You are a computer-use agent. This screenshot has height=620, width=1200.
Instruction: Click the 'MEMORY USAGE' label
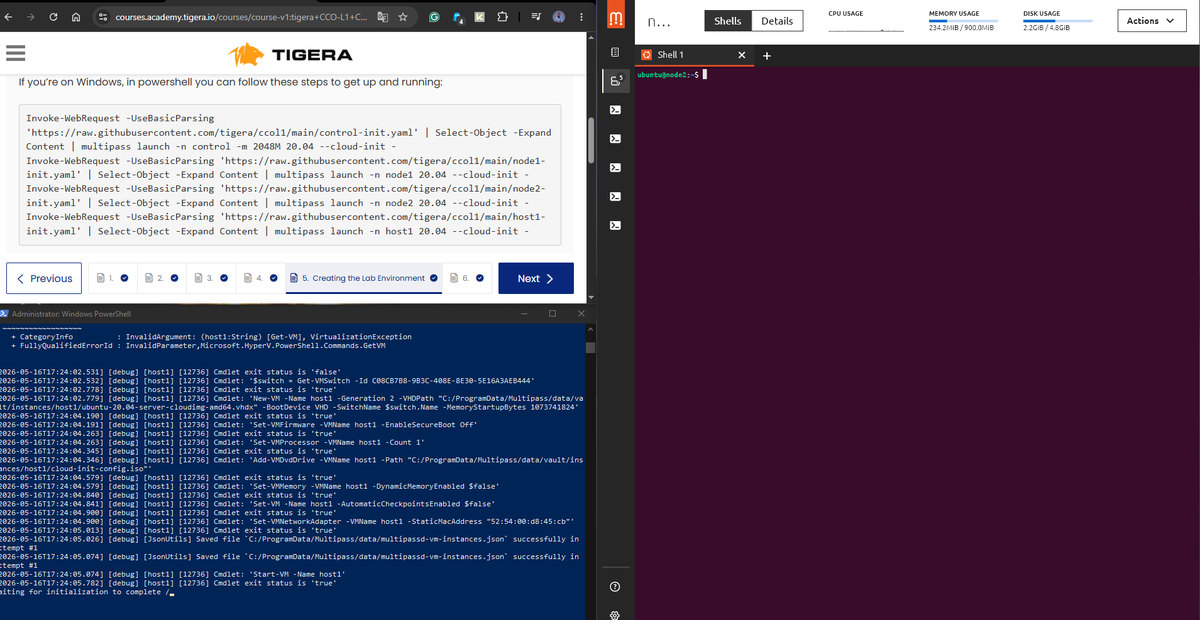[954, 13]
